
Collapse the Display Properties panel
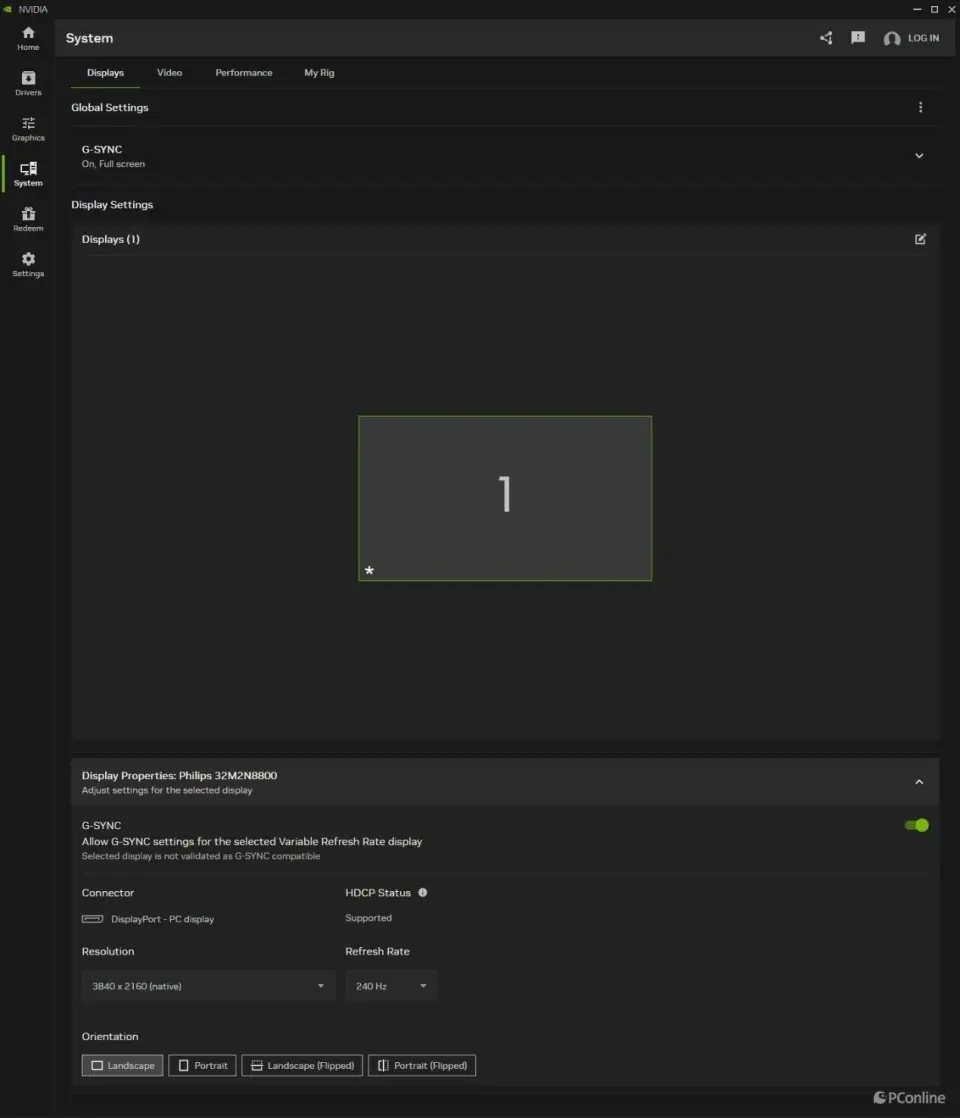919,782
